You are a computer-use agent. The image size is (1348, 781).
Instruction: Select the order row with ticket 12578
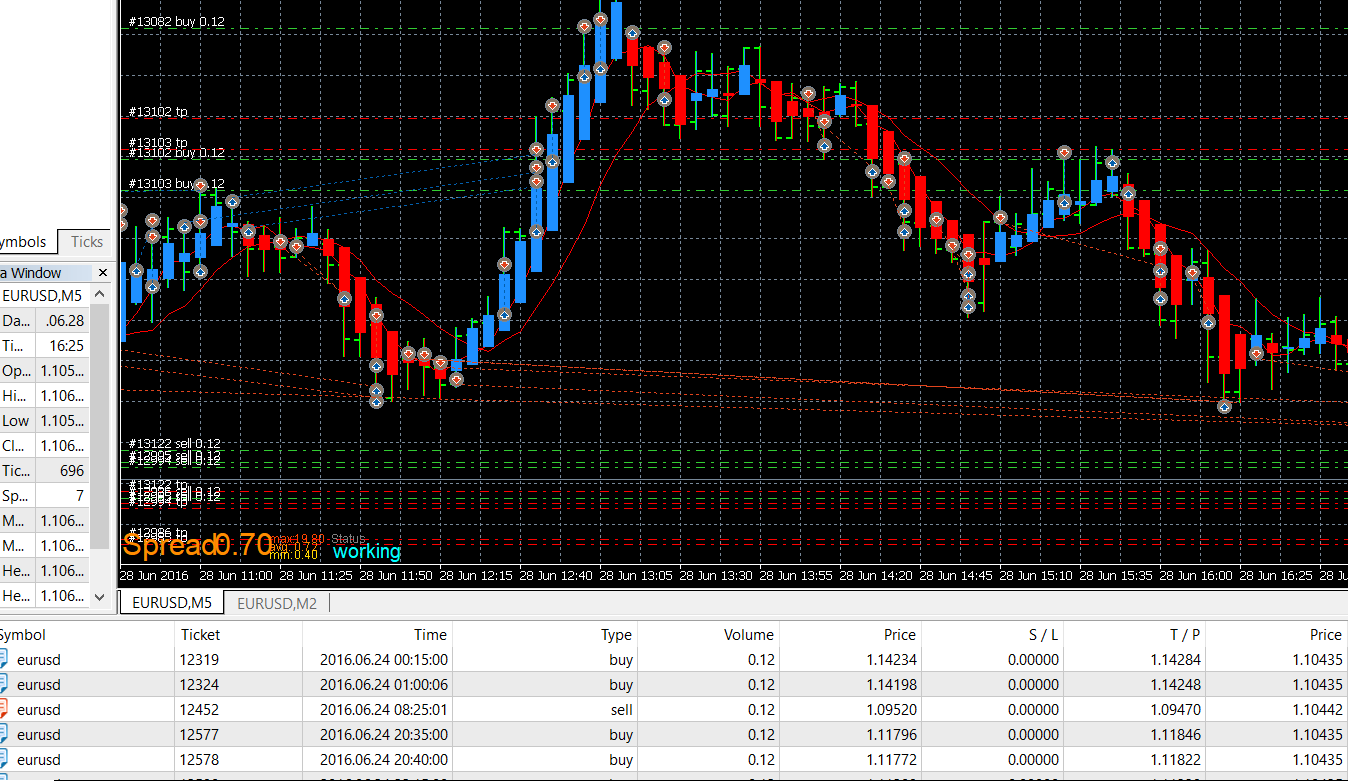click(674, 760)
